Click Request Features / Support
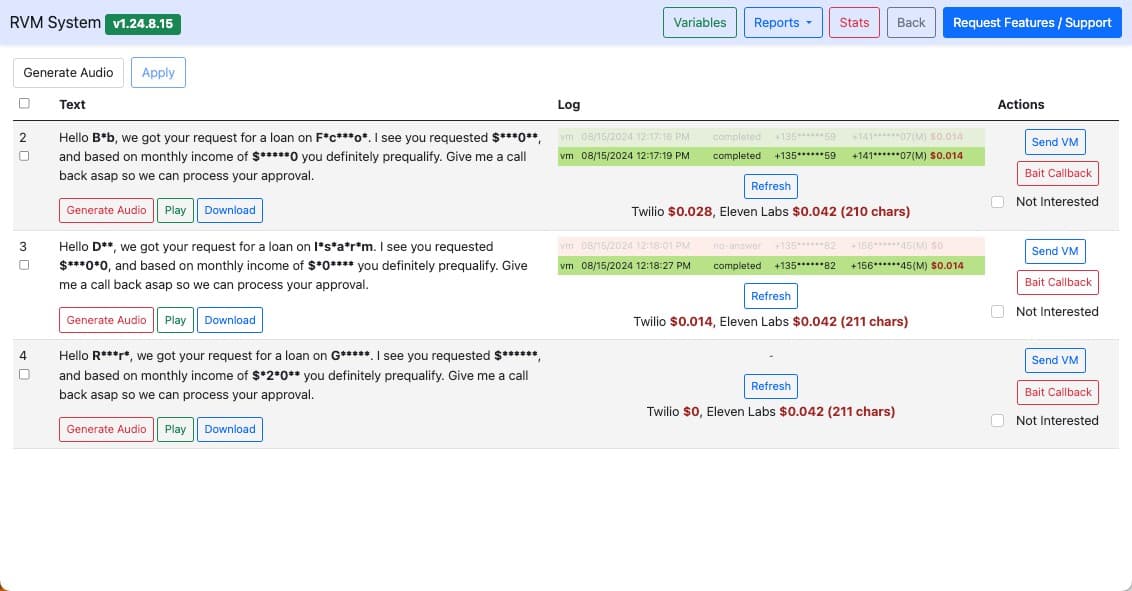Viewport: 1132px width, 591px height. tap(1032, 22)
